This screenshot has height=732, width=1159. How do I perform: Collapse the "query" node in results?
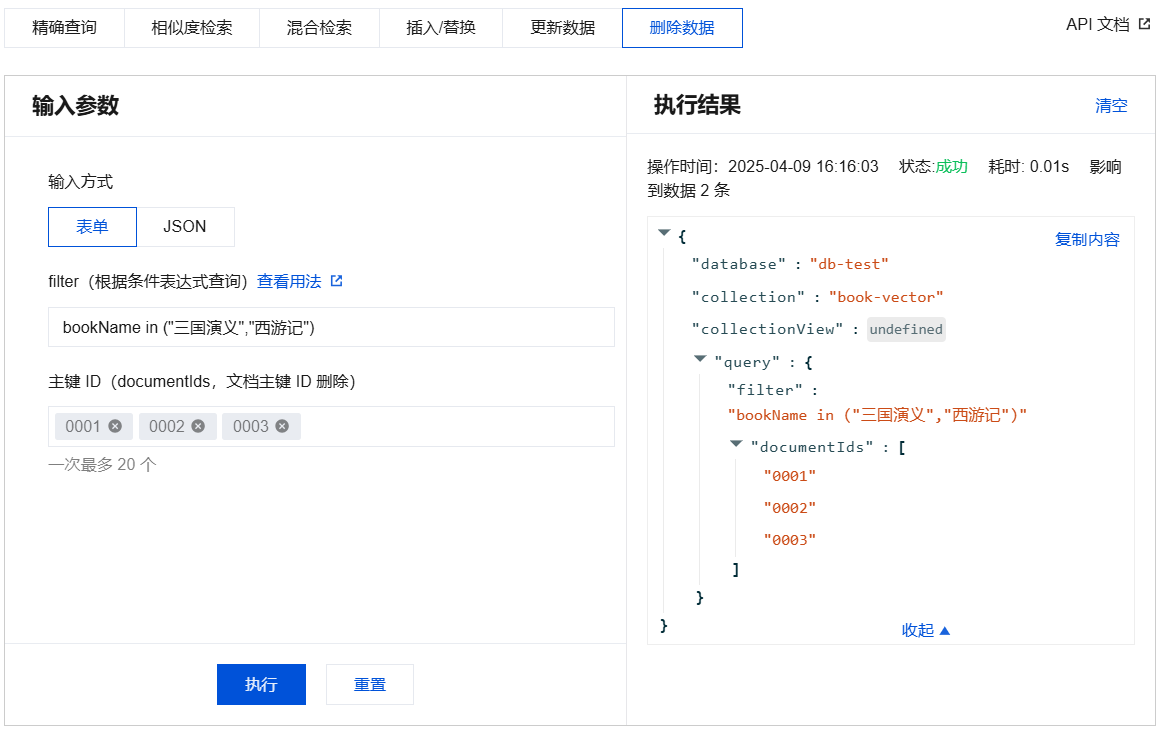[x=700, y=359]
